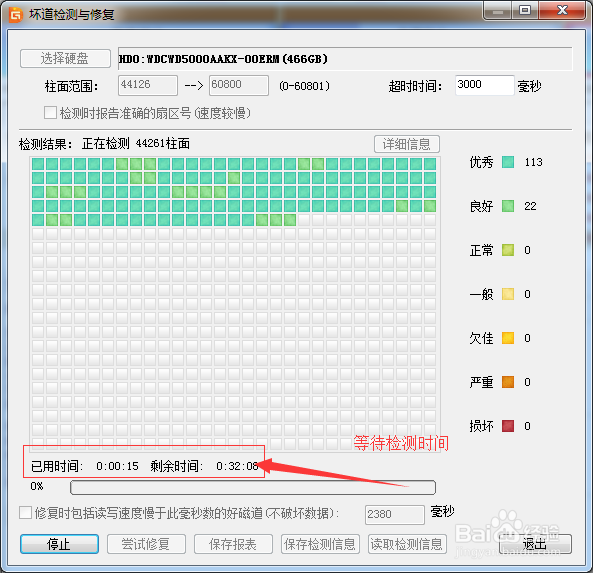Screen dimensions: 593x573
Task: Click the 已用时间 0:00:15 text
Action: click(85, 466)
